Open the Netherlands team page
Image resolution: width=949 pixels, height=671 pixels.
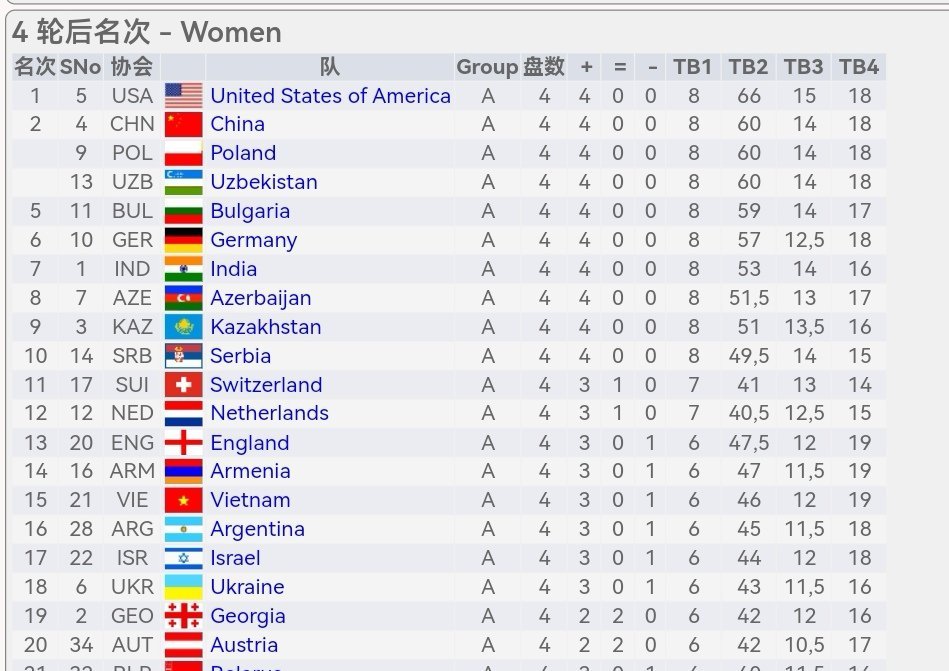point(269,413)
